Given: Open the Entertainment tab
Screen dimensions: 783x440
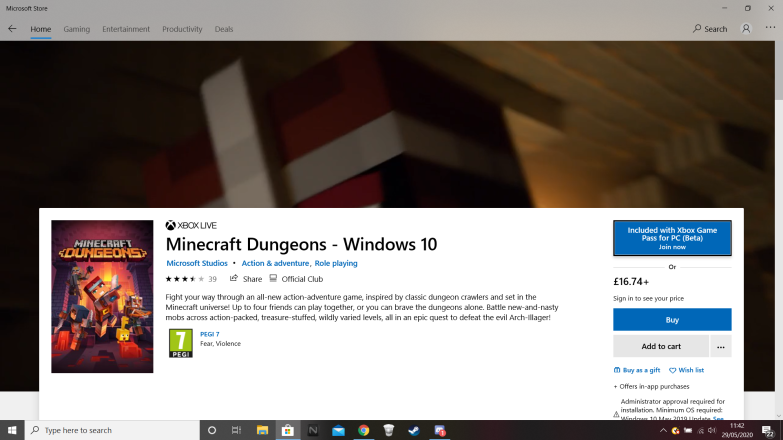Looking at the screenshot, I should tap(126, 29).
